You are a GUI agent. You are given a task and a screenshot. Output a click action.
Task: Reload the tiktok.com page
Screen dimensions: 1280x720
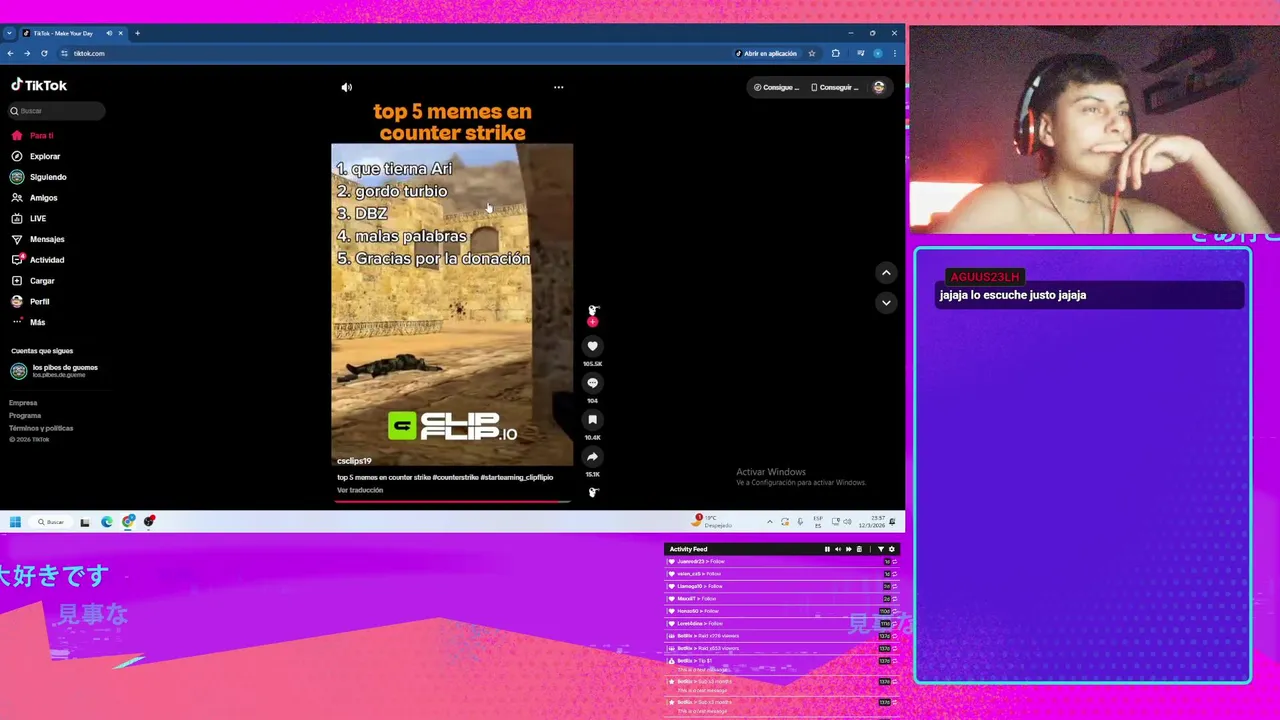(x=44, y=53)
